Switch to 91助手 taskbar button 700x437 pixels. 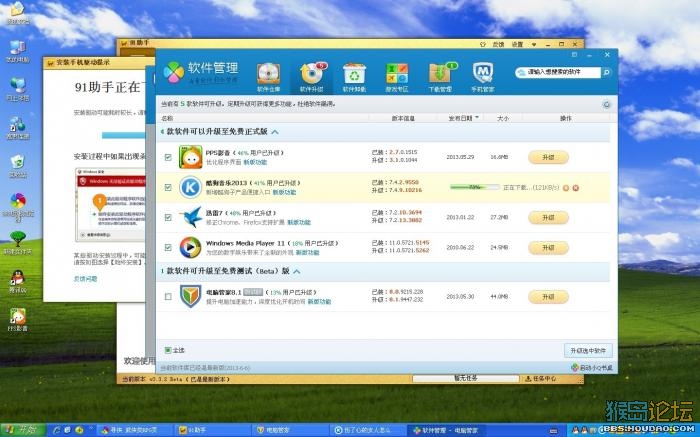coord(212,430)
